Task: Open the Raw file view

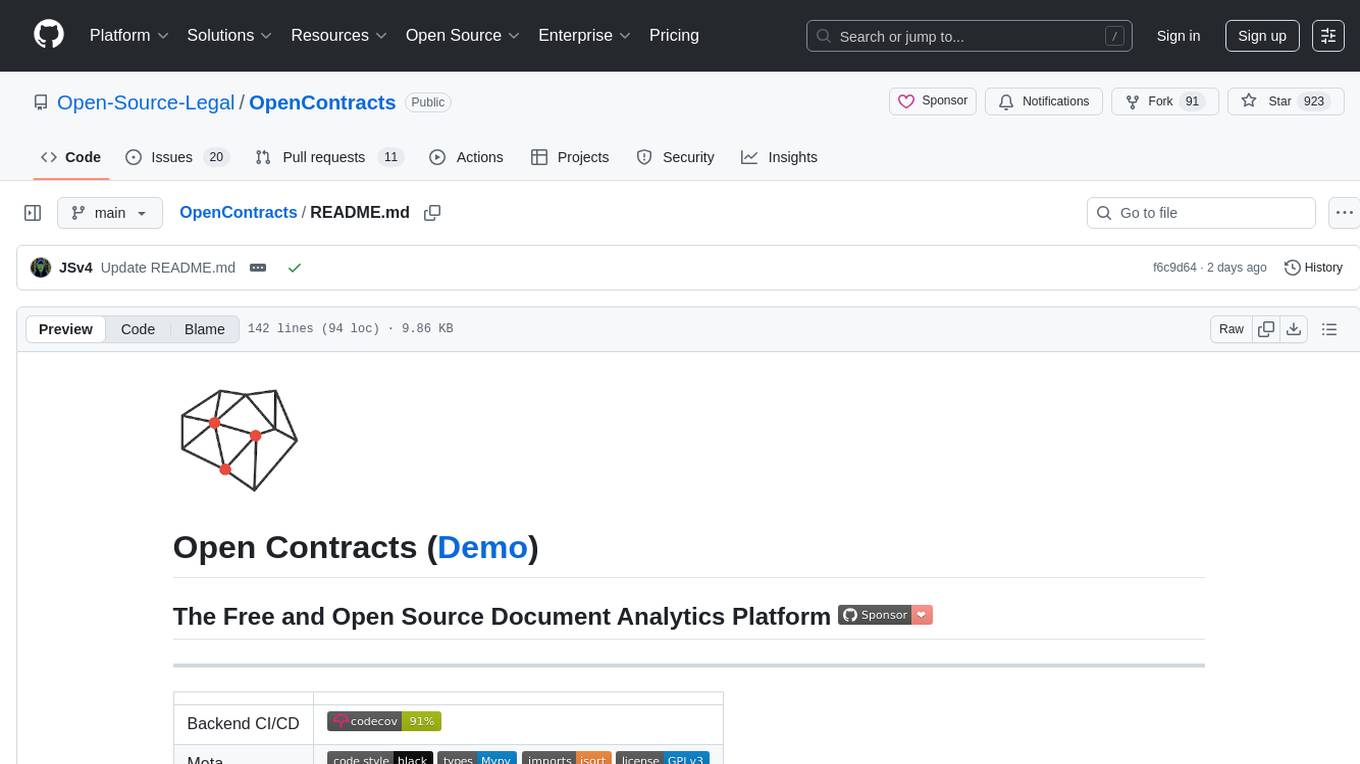Action: pyautogui.click(x=1231, y=329)
